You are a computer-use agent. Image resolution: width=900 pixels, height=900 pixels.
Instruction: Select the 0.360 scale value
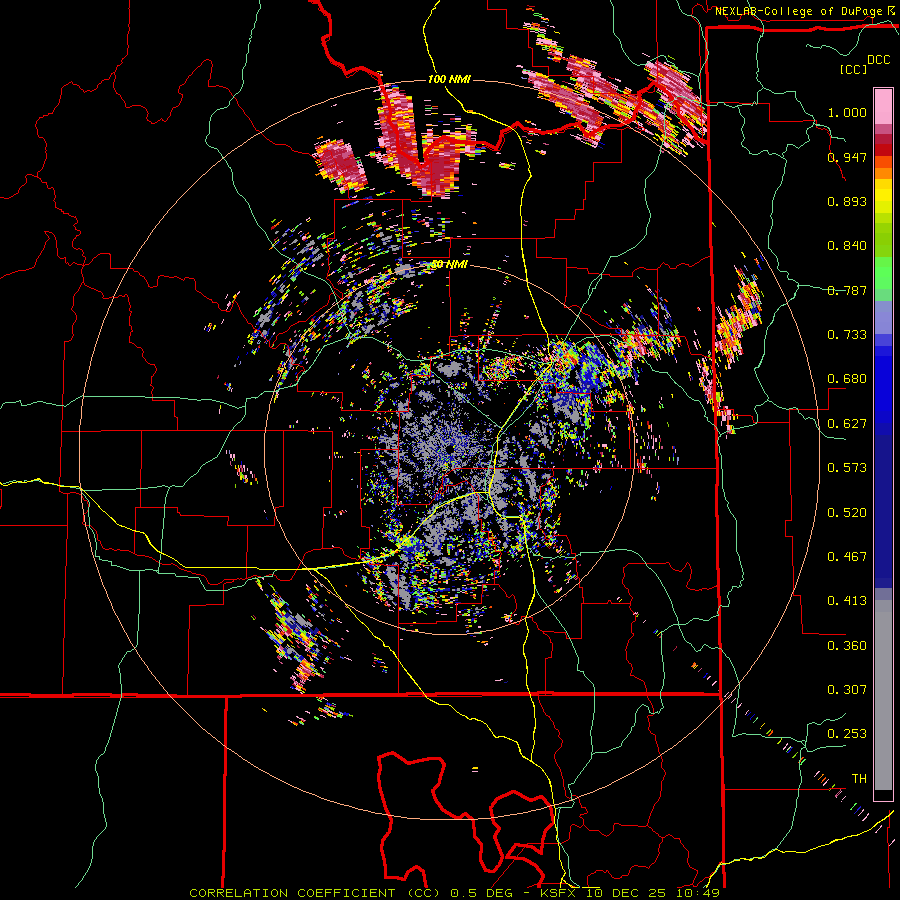click(x=847, y=646)
